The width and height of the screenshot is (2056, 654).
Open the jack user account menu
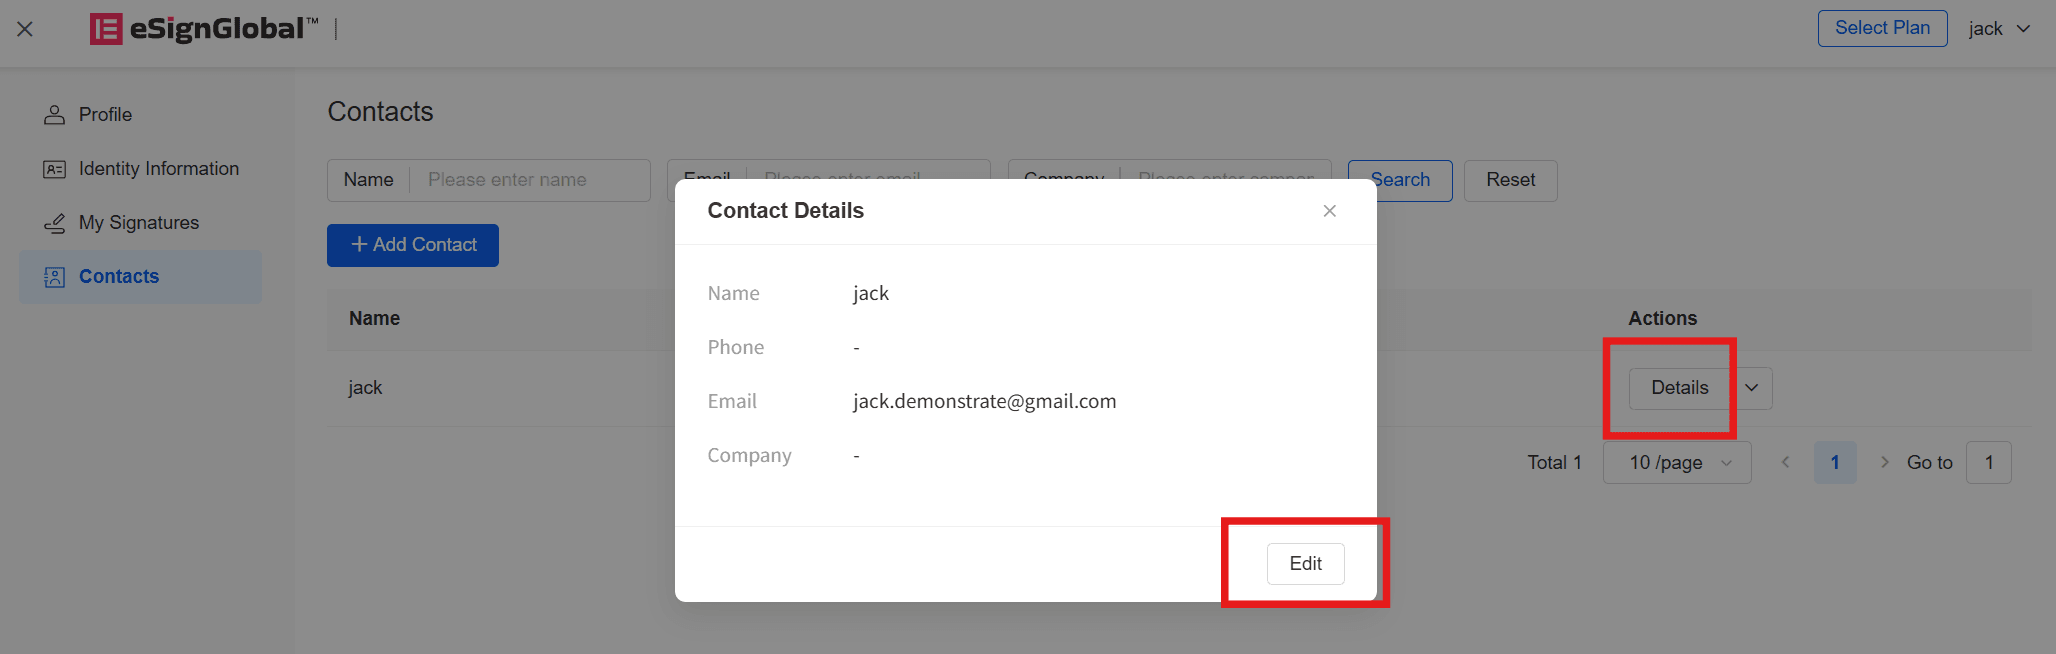click(1999, 29)
